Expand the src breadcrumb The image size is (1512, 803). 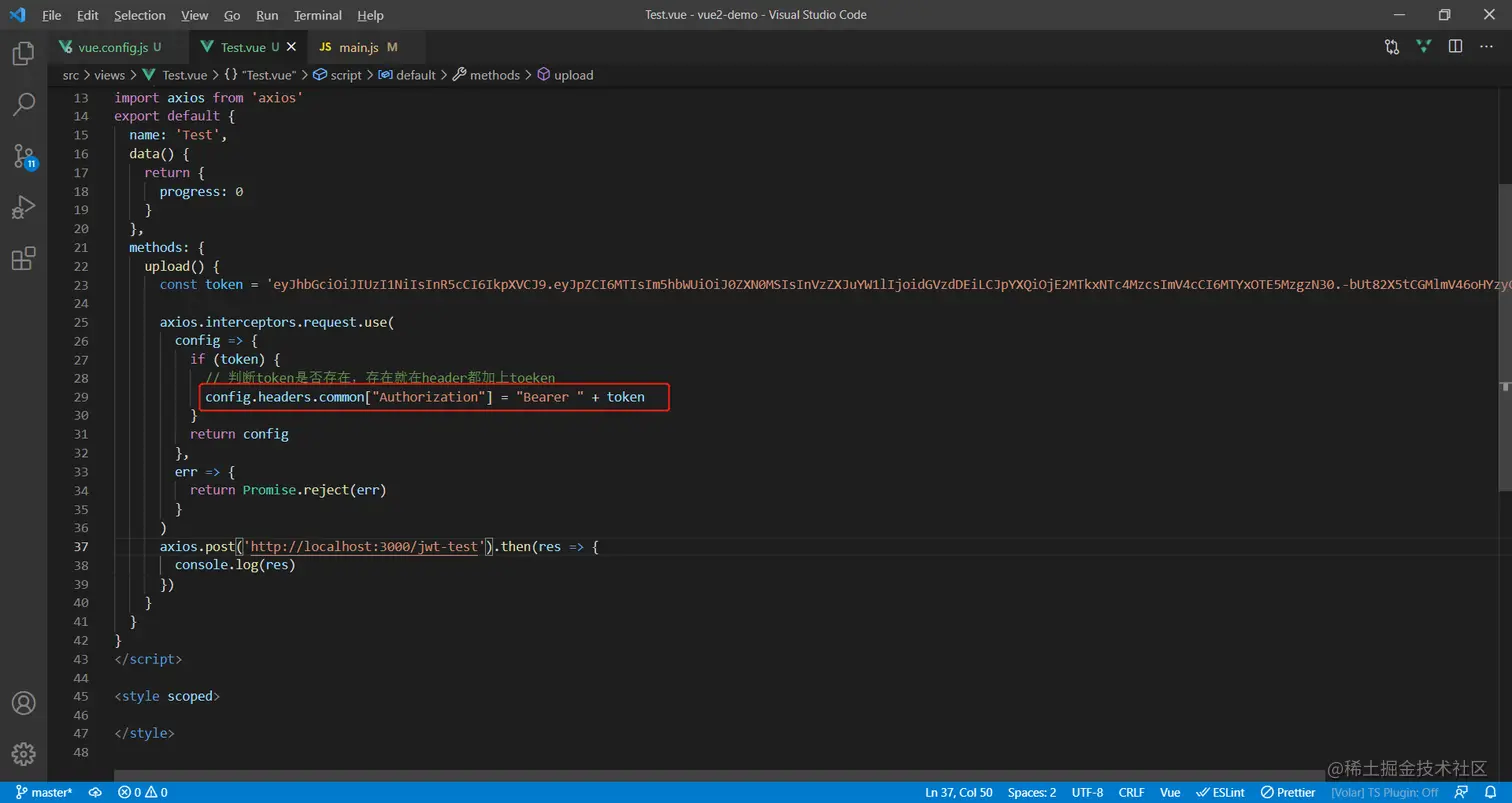[x=70, y=75]
